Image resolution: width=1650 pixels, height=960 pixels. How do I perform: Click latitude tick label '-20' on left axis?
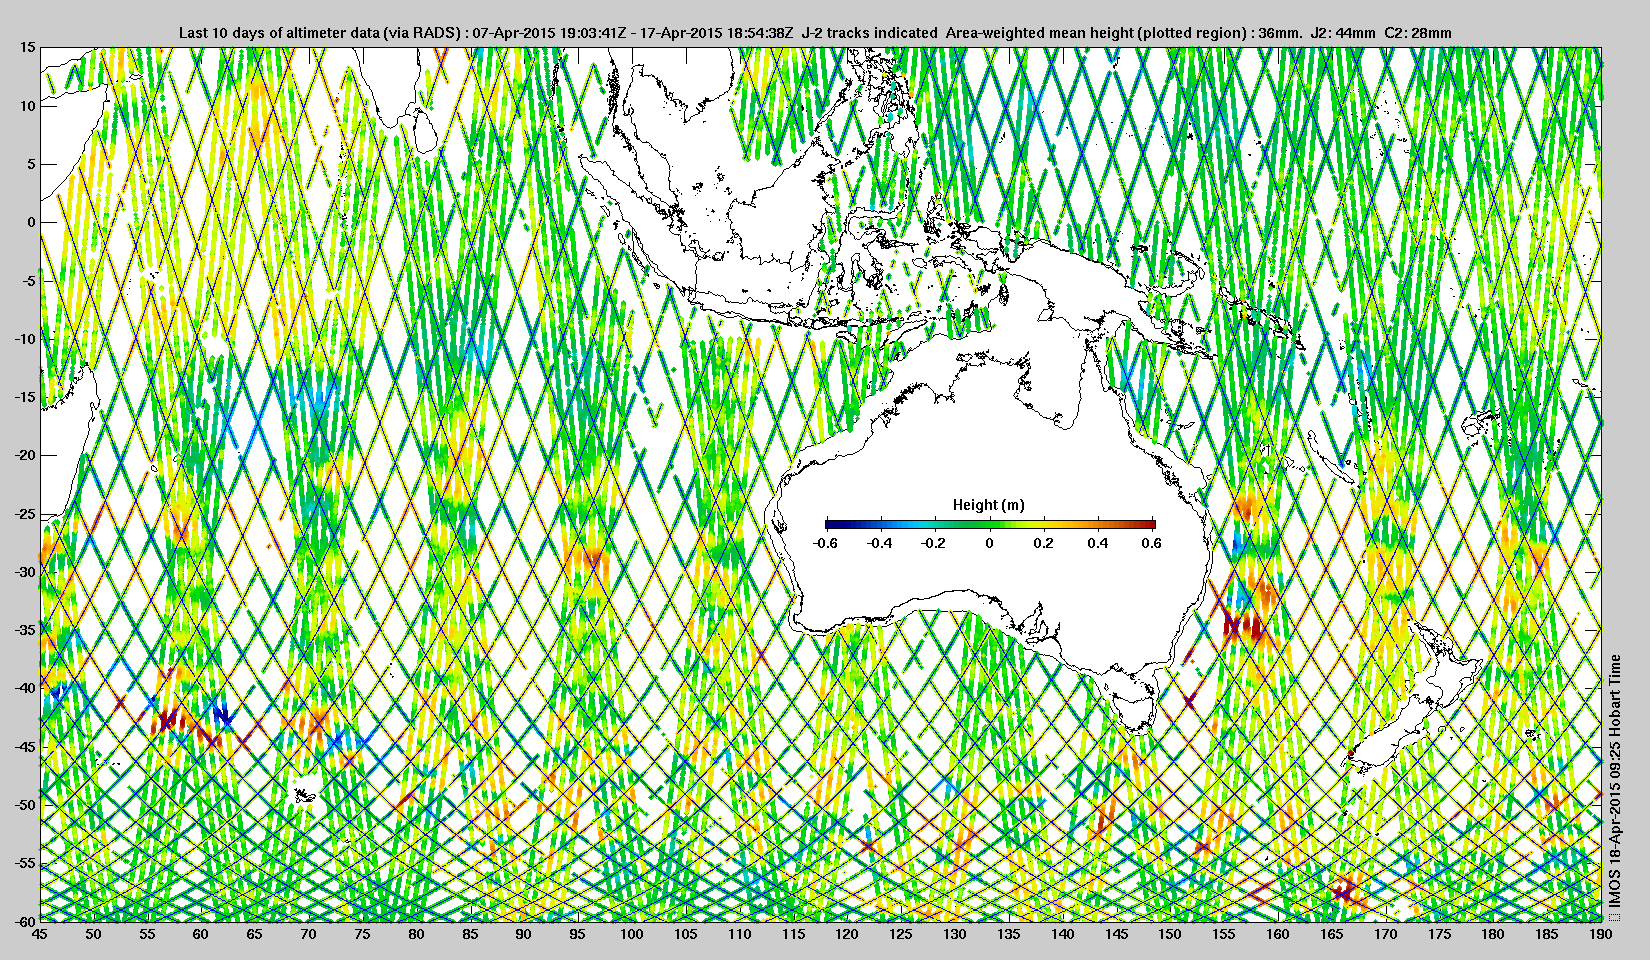(26, 455)
